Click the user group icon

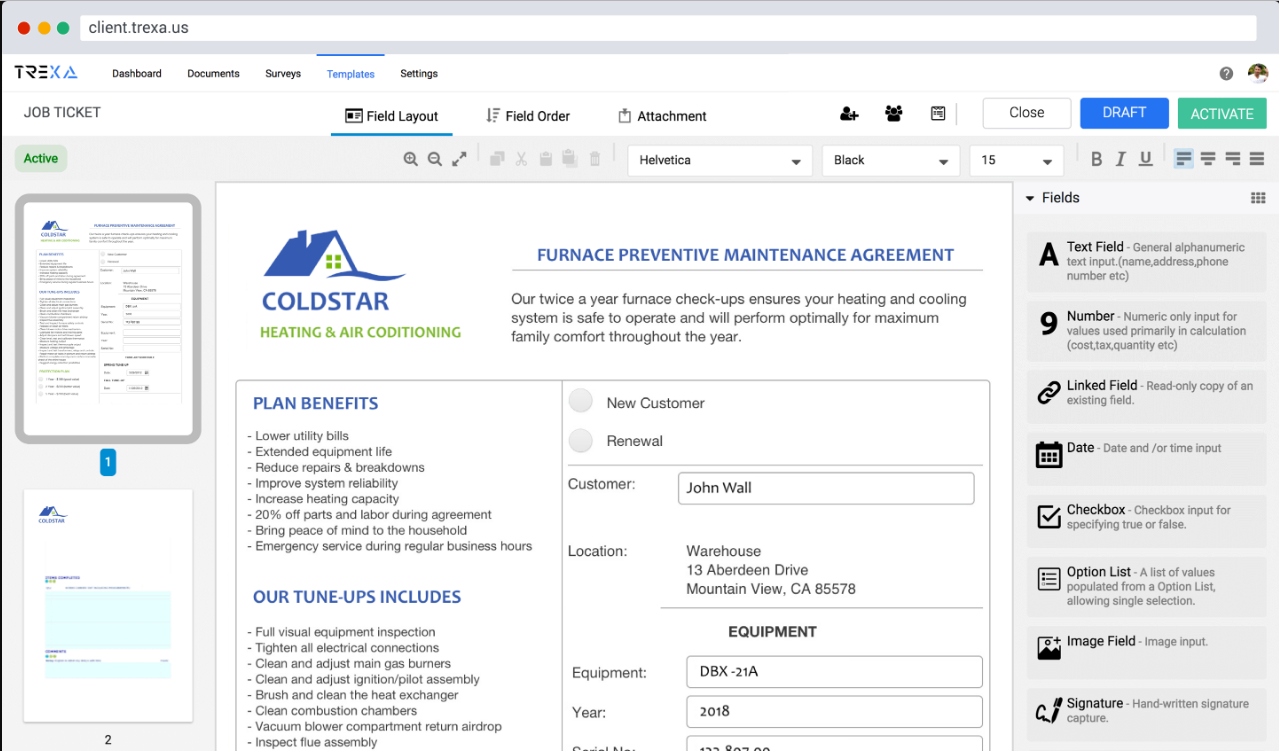[894, 114]
